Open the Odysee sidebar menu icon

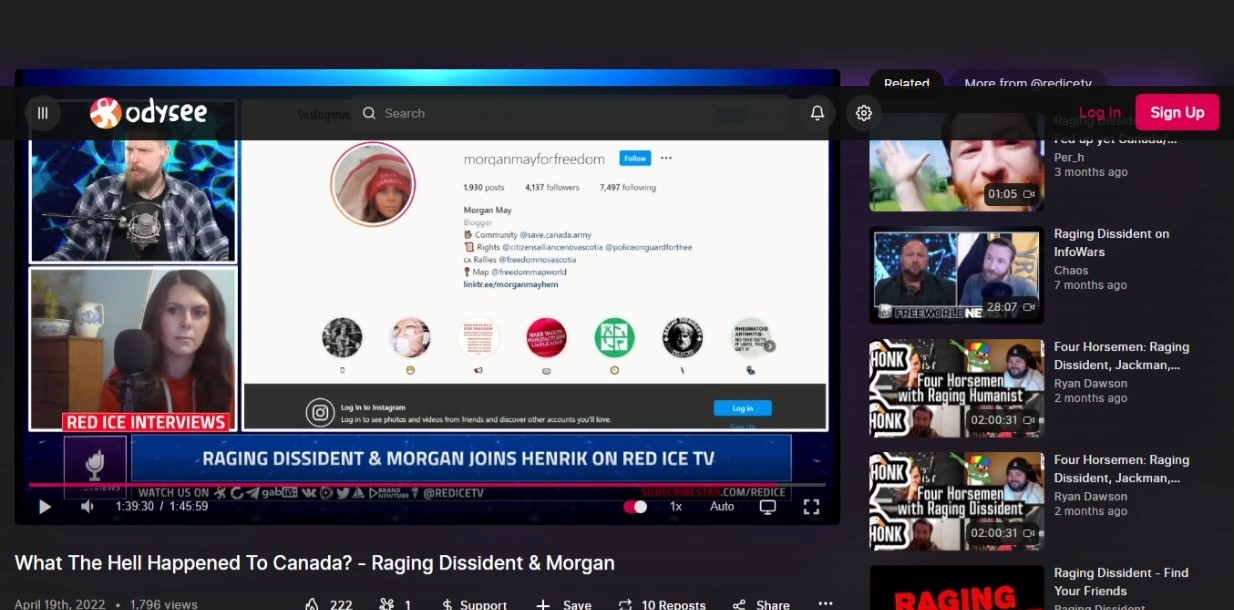(x=43, y=113)
